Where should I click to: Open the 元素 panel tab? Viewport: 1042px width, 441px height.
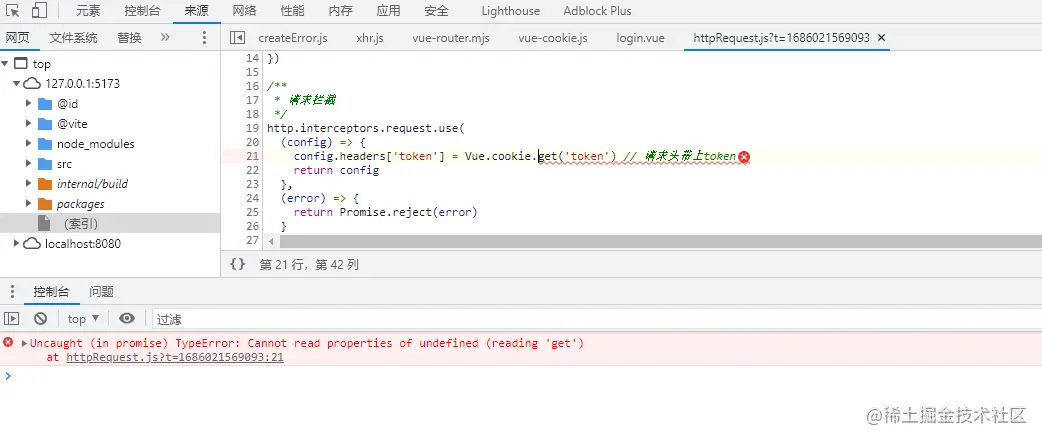coord(88,11)
